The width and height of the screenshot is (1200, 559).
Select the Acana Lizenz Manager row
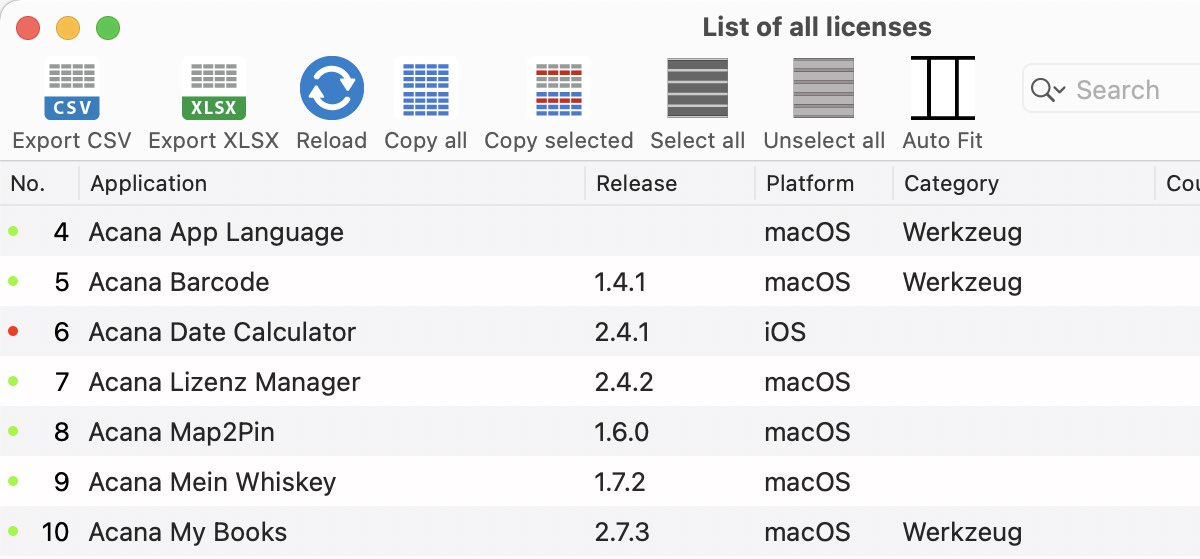[600, 382]
